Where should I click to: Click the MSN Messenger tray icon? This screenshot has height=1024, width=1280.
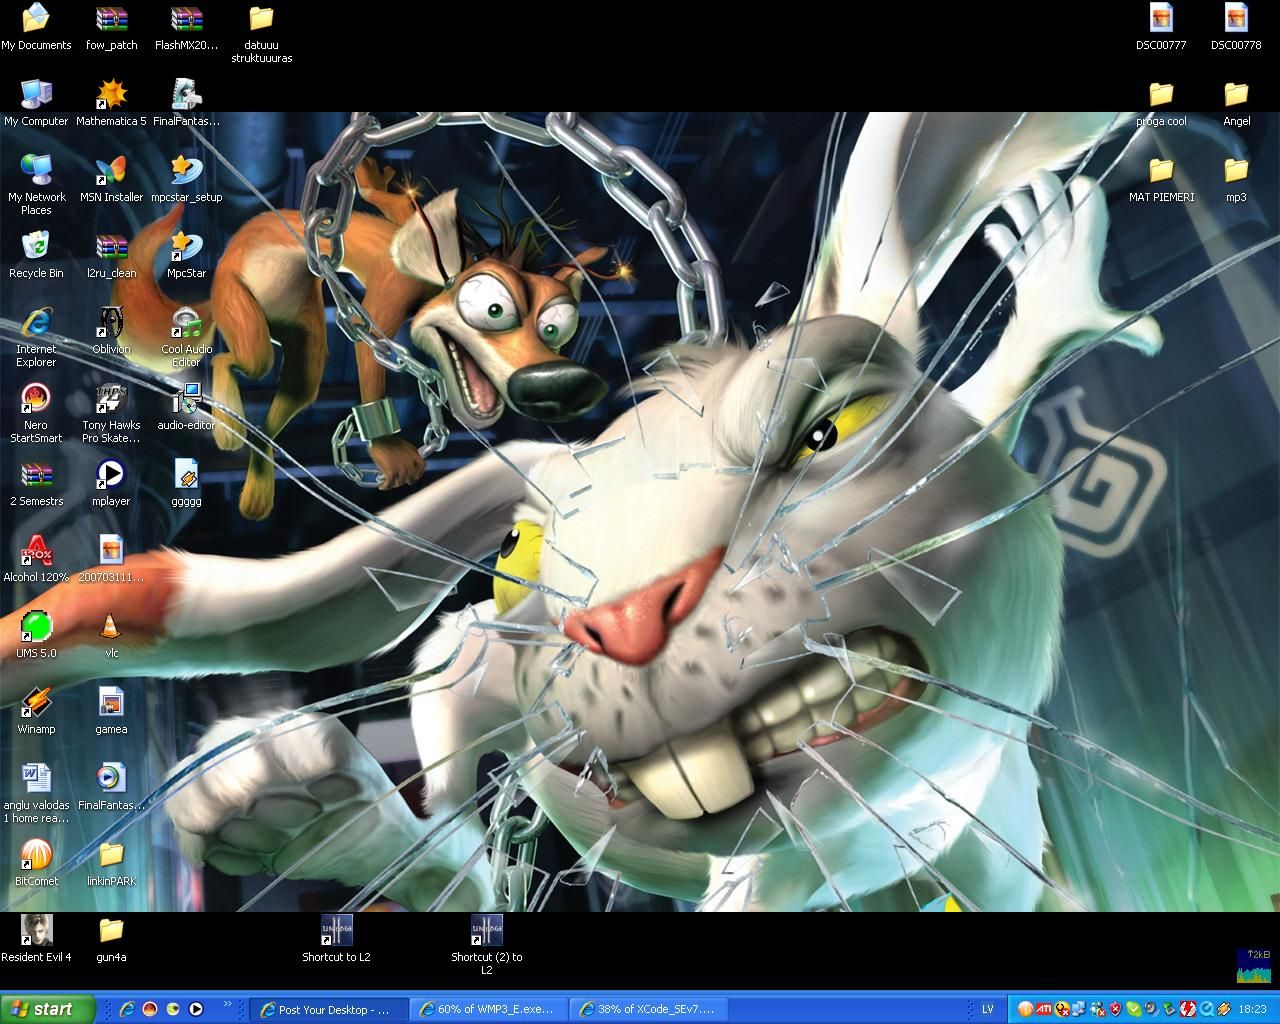coord(1098,1009)
